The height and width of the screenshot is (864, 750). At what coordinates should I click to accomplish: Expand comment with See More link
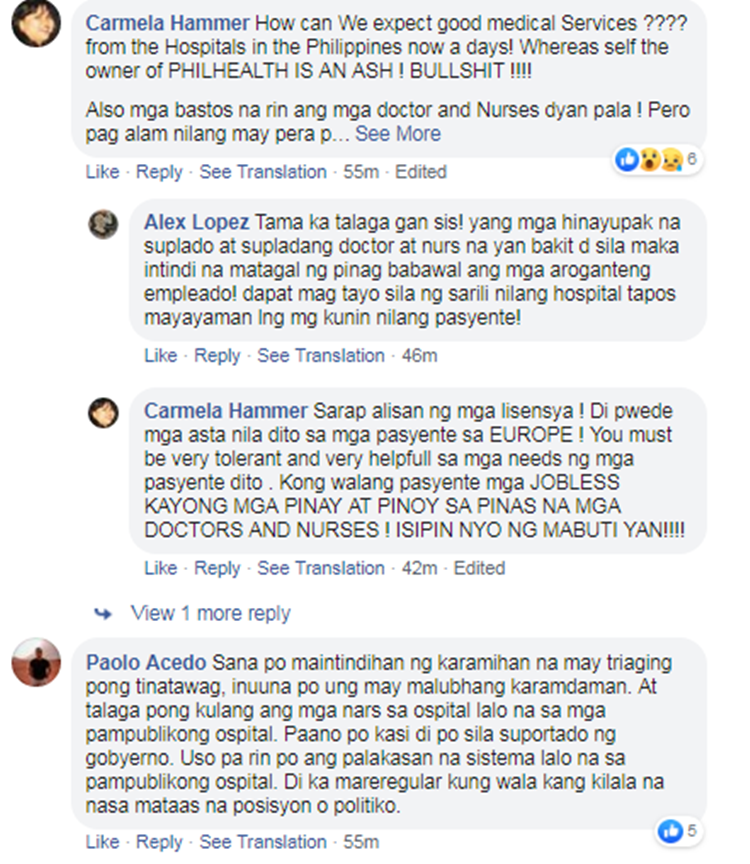tap(397, 134)
